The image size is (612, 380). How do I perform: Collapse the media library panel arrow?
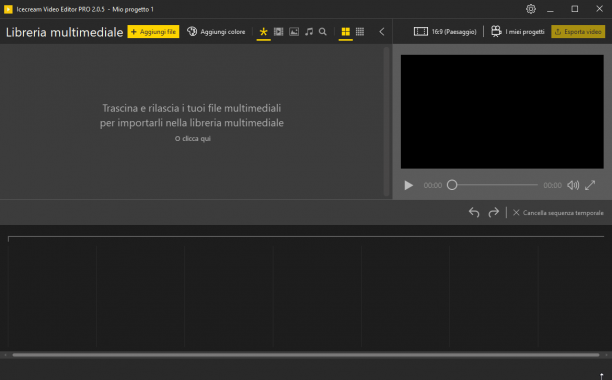(x=382, y=32)
